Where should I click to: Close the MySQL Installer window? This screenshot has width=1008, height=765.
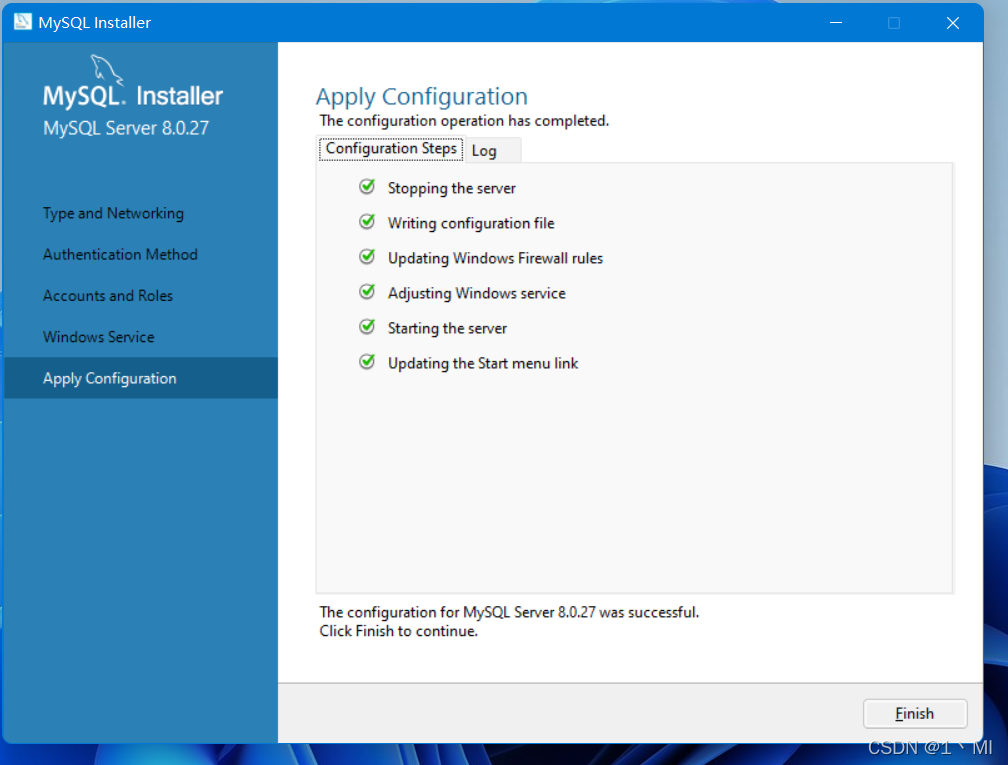953,22
